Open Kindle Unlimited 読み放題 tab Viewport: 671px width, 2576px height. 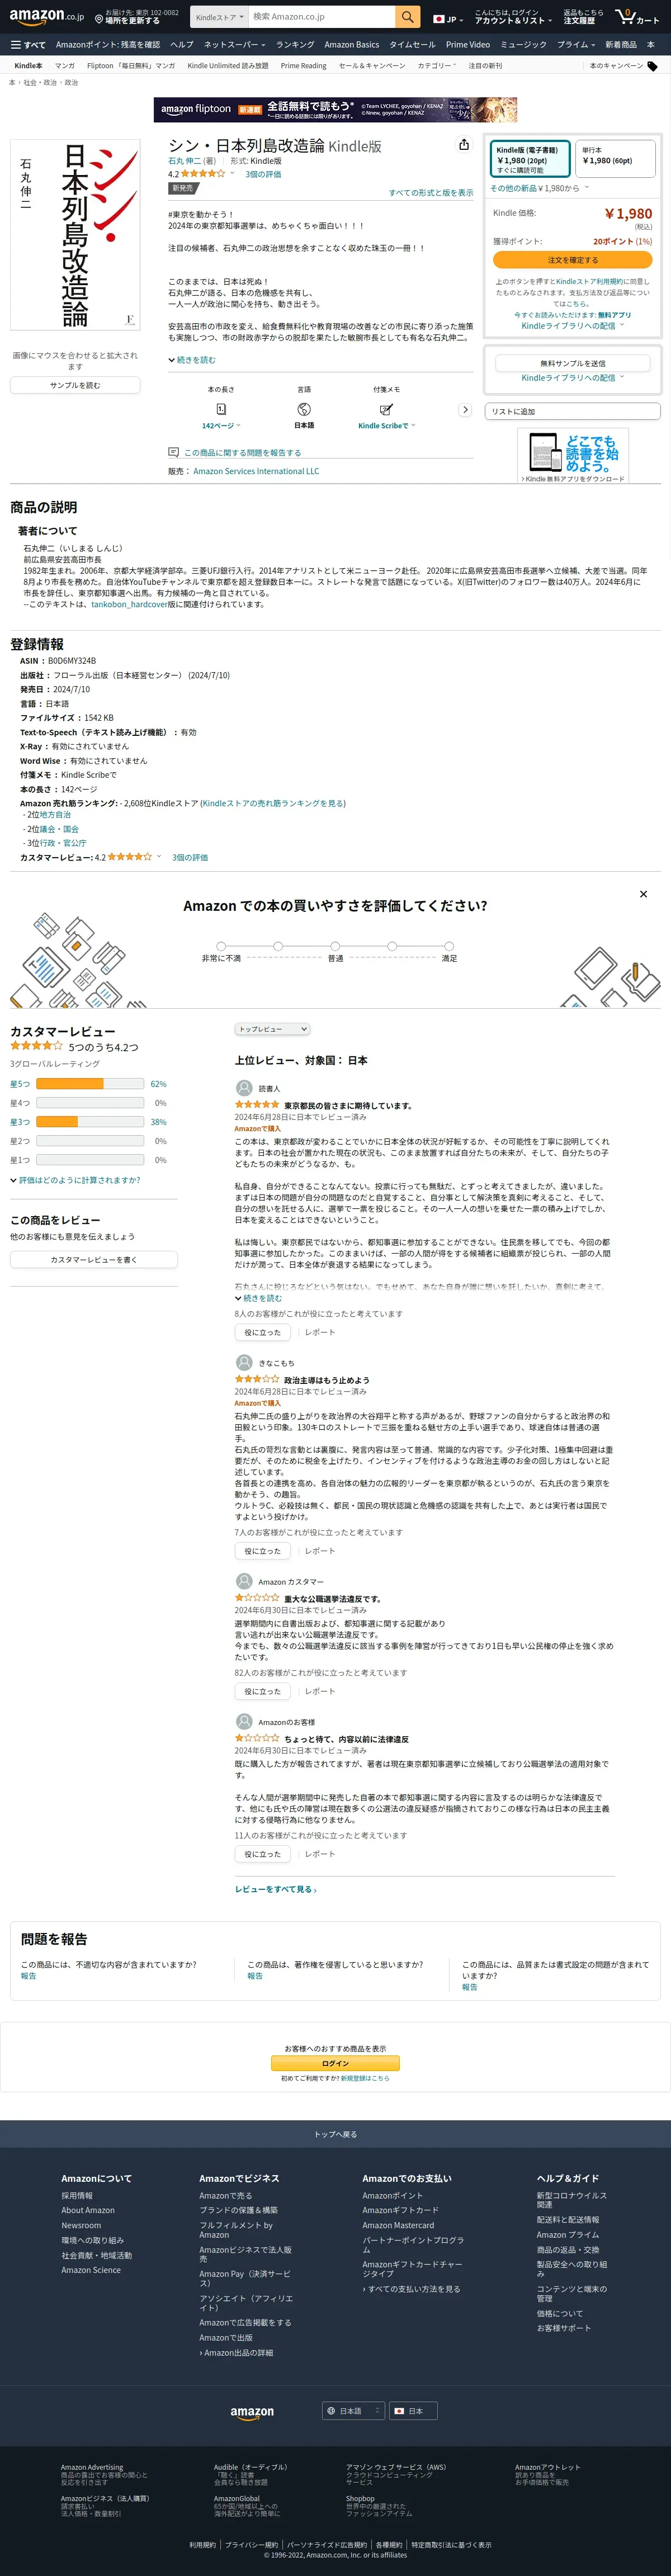228,66
